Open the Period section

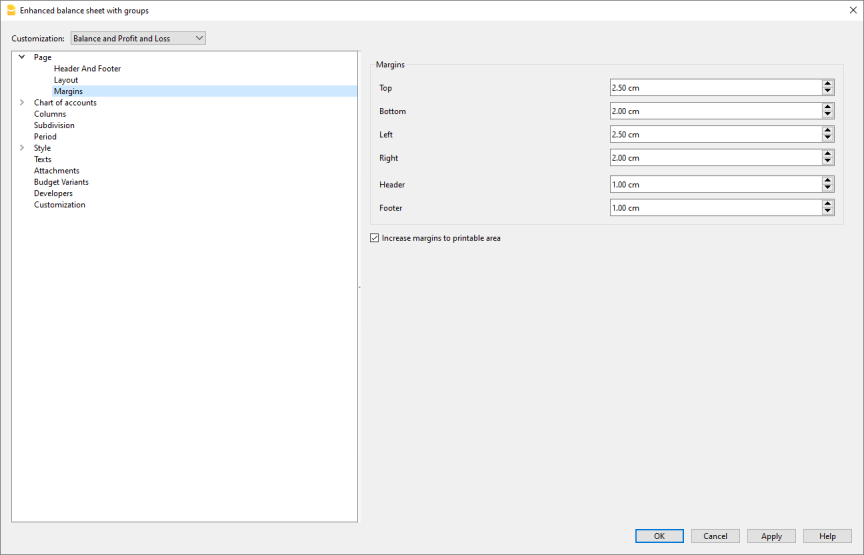tap(45, 137)
